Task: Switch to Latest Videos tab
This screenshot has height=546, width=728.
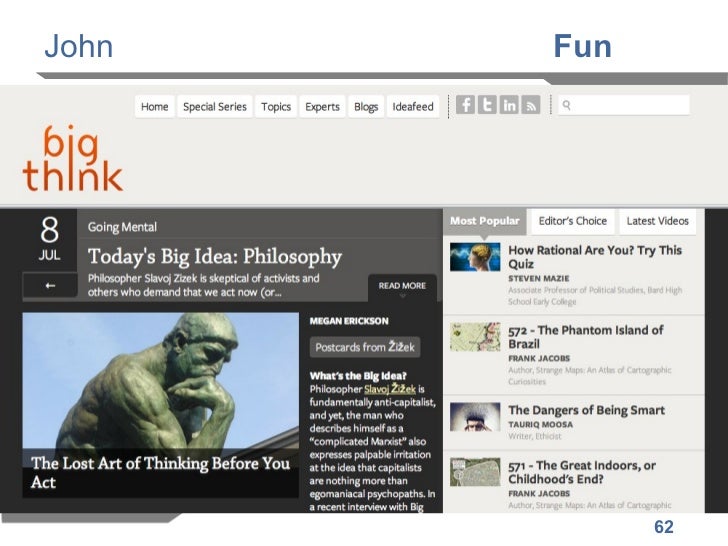Action: click(657, 221)
